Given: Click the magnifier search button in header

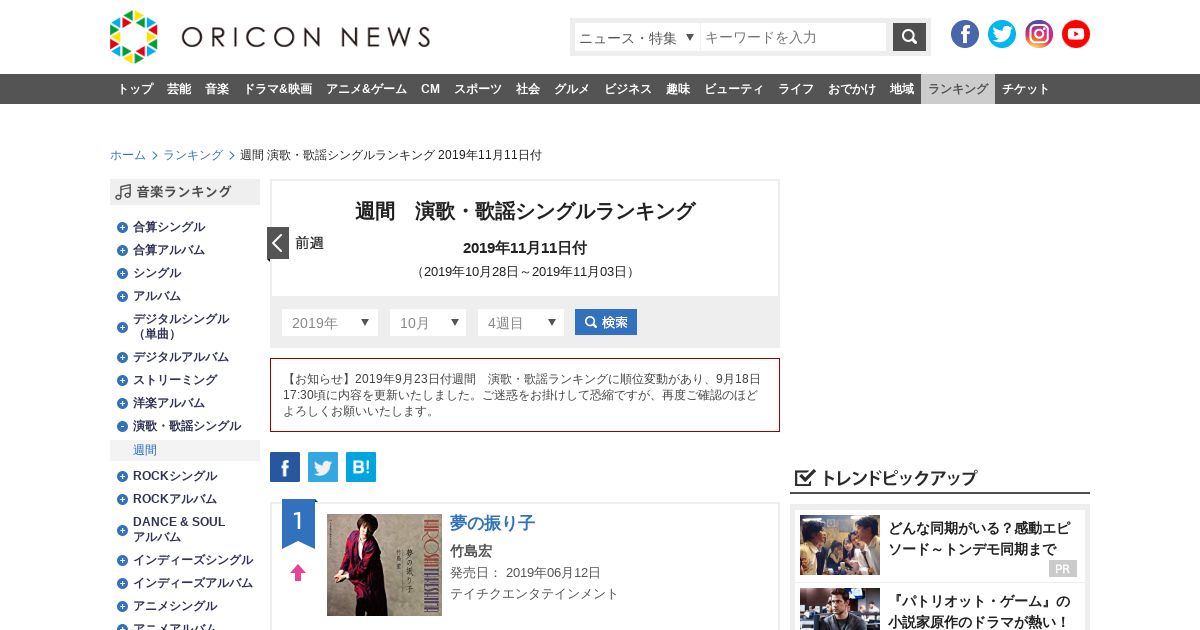Looking at the screenshot, I should tap(909, 37).
